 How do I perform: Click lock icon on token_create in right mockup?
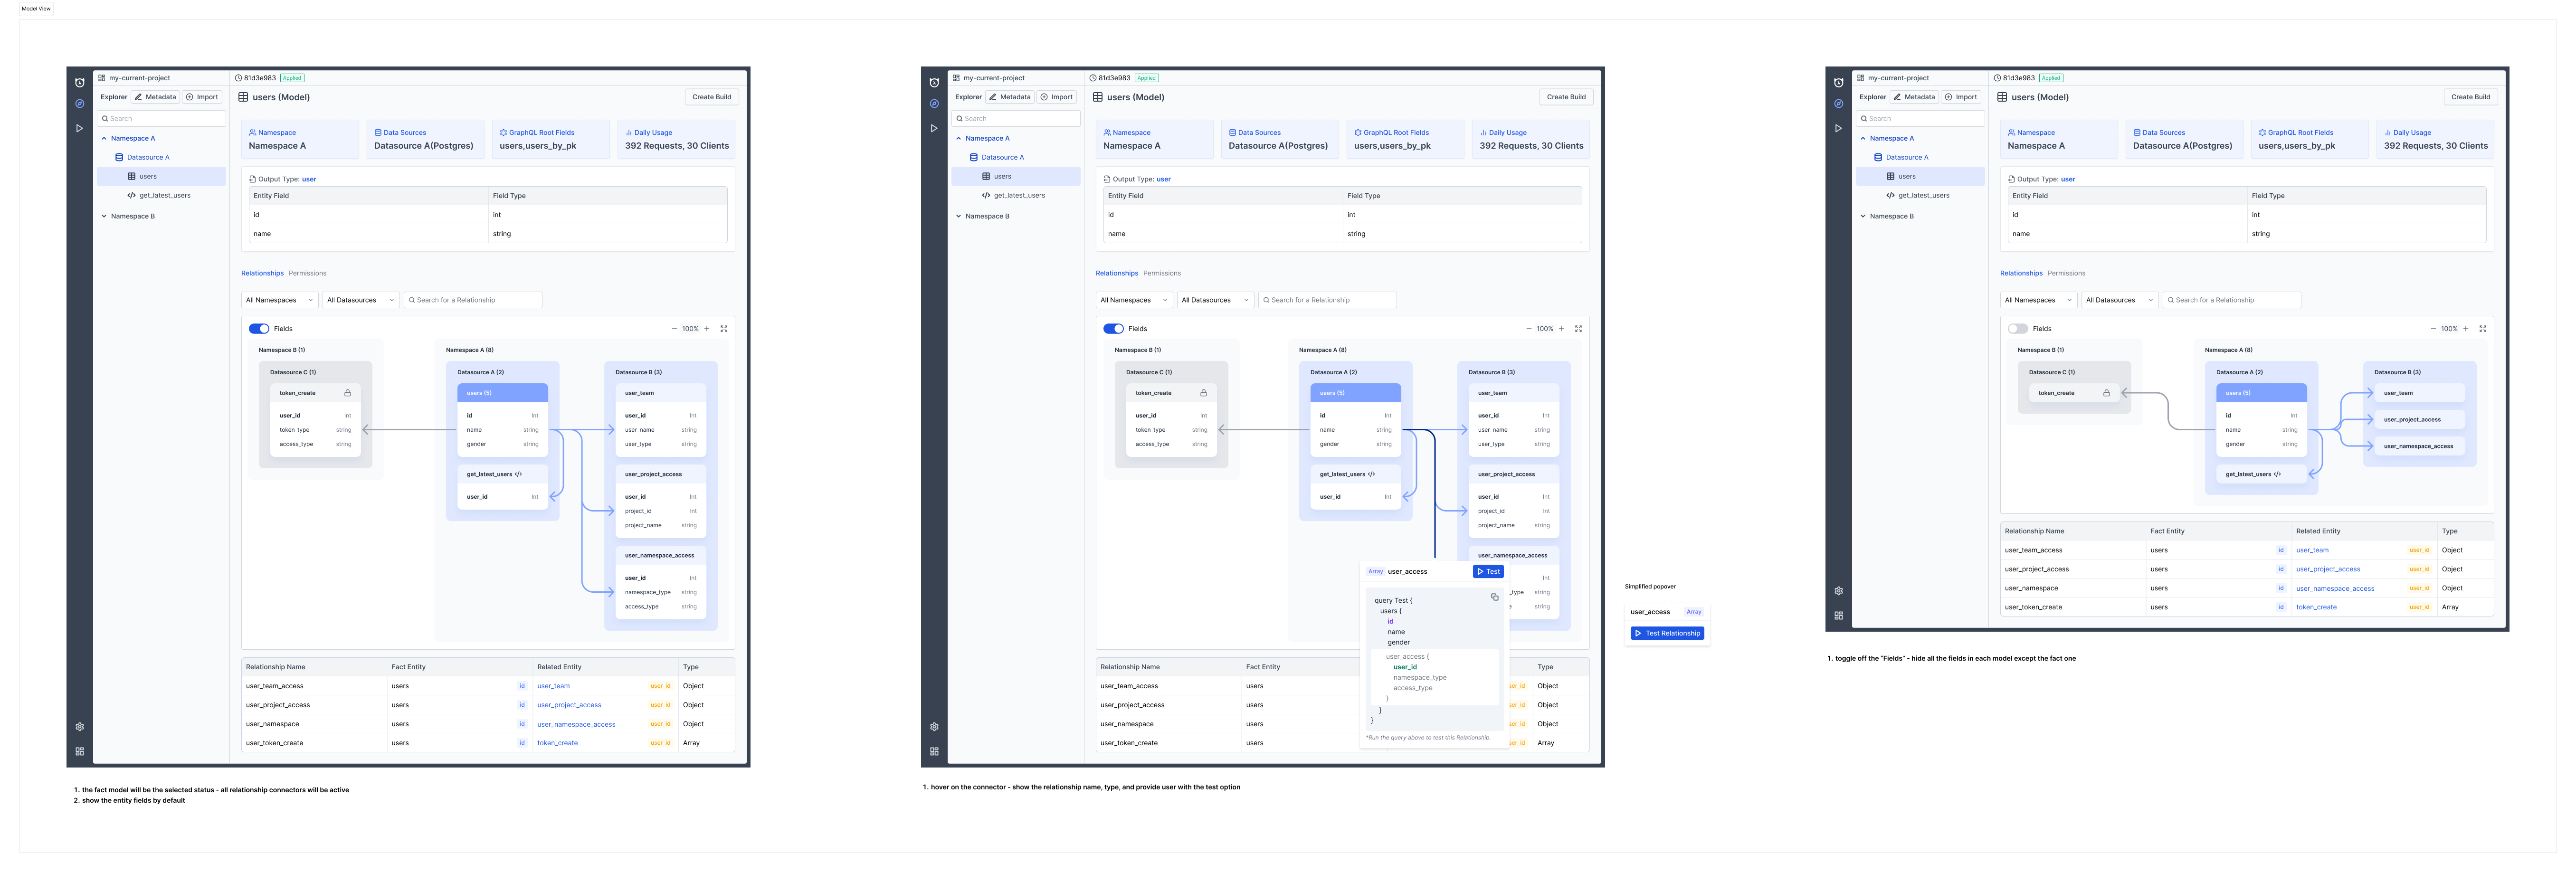2106,393
